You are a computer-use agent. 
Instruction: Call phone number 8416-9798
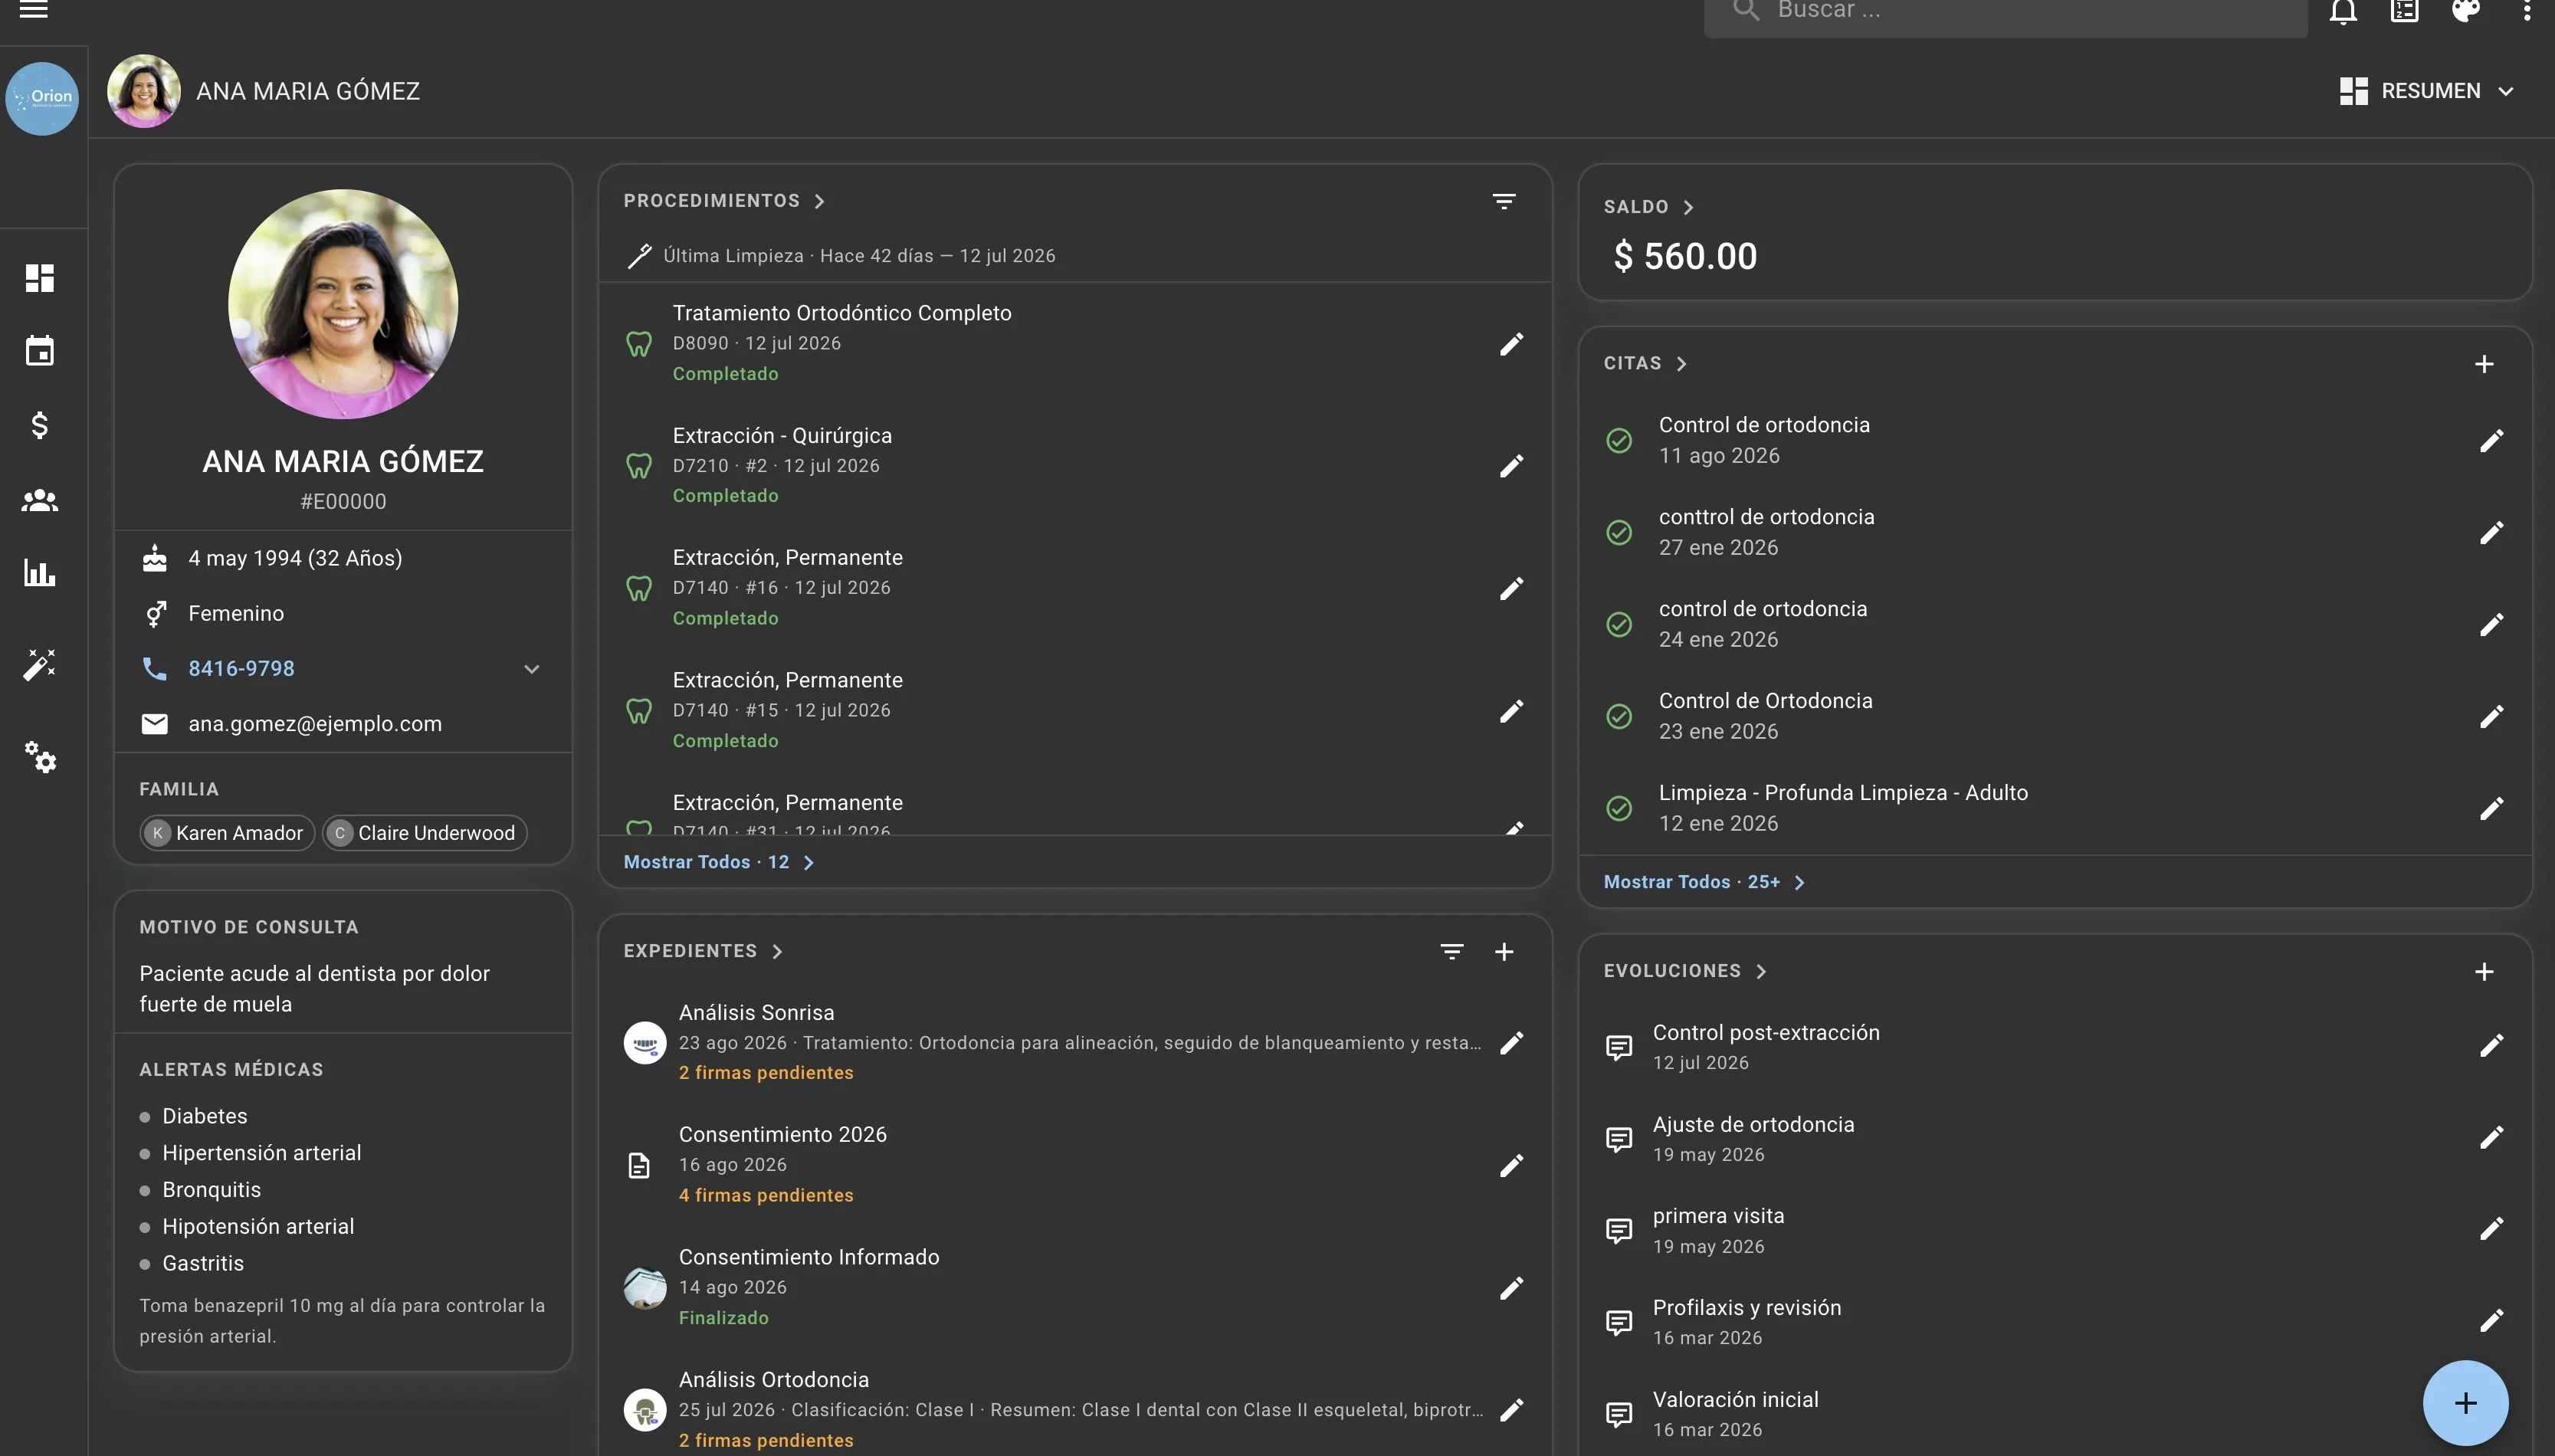point(241,668)
